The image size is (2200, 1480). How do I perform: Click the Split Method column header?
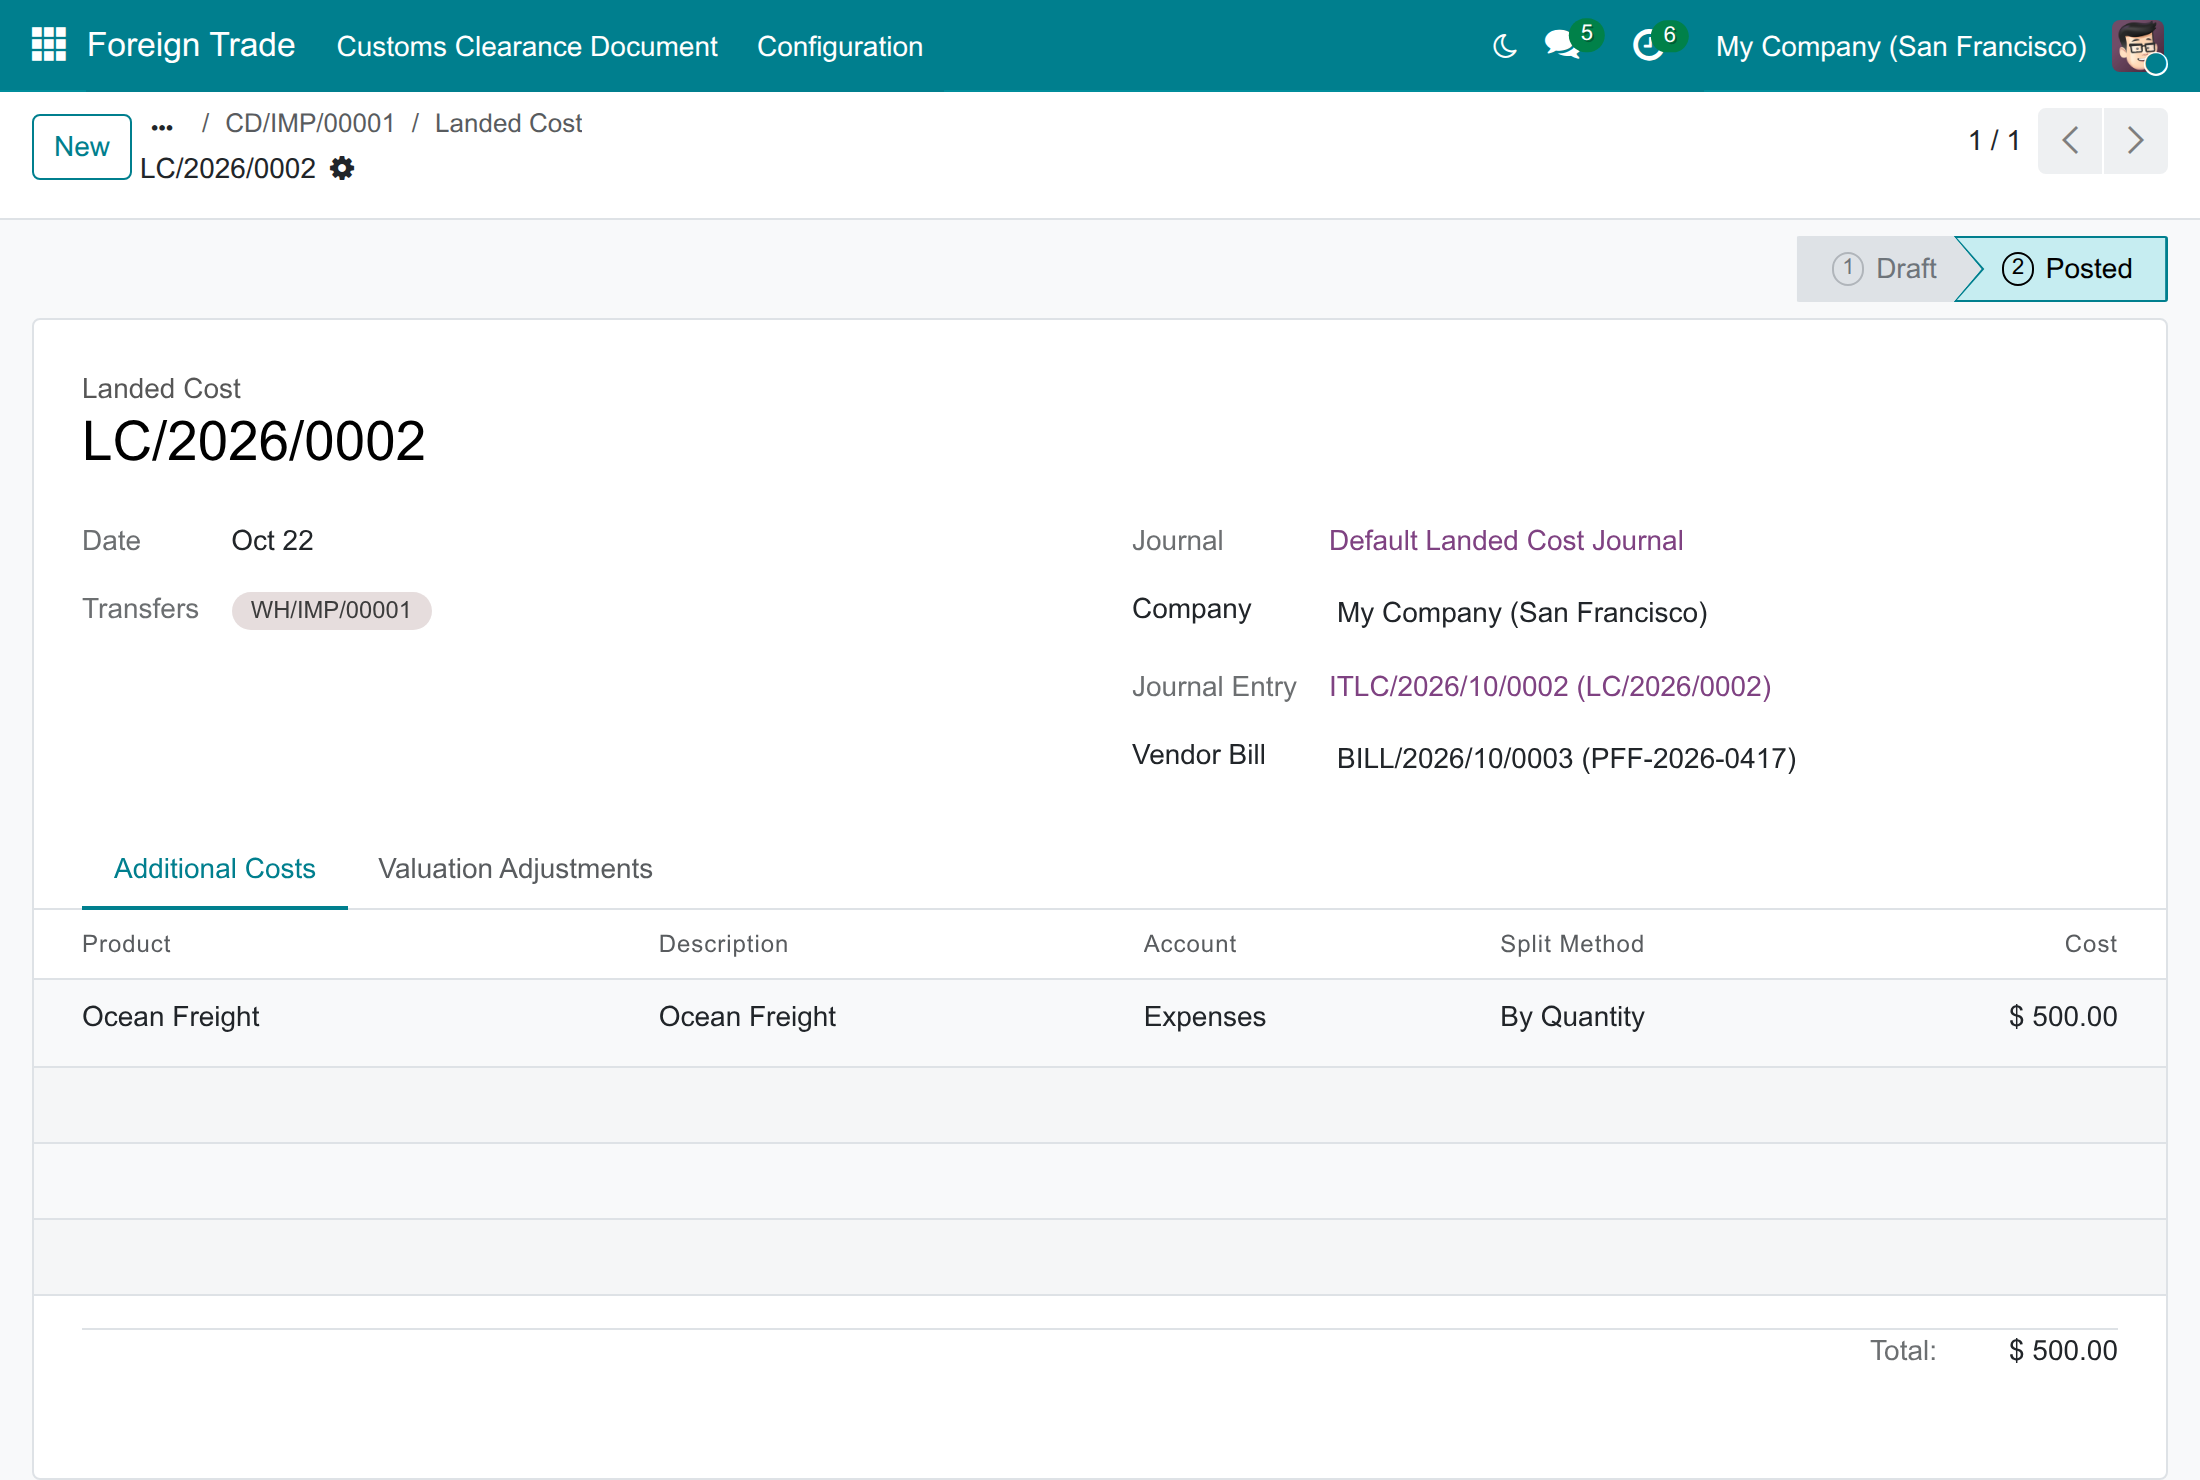(x=1572, y=944)
